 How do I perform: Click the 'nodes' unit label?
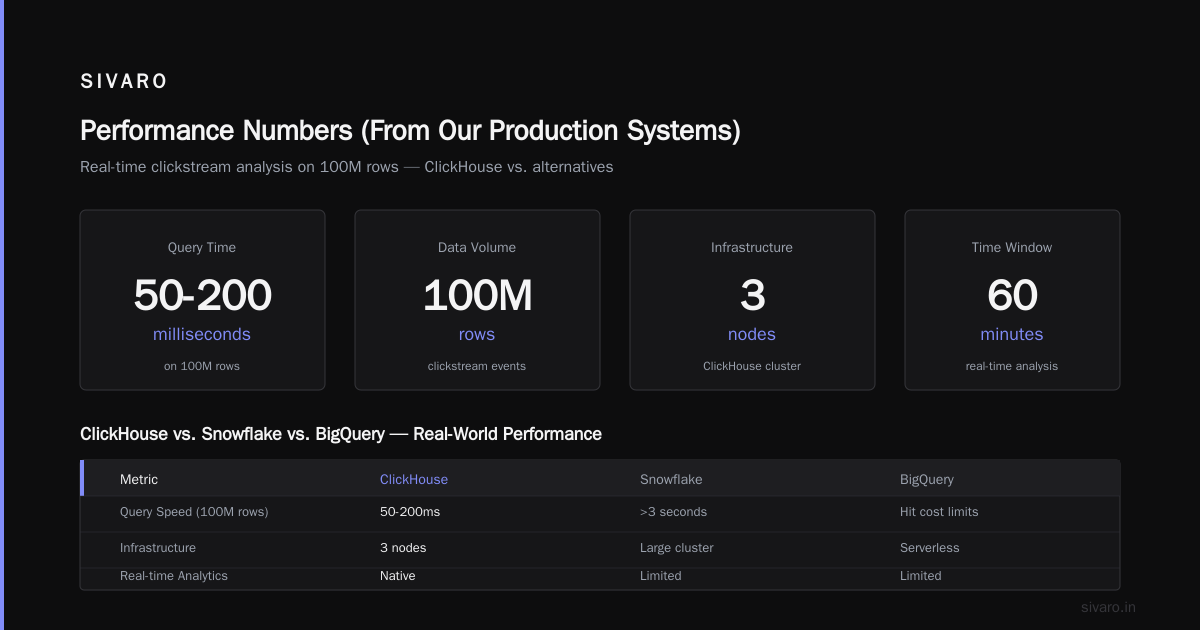pos(752,334)
